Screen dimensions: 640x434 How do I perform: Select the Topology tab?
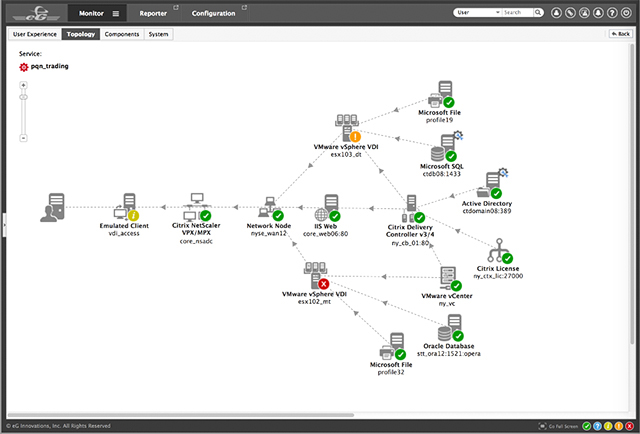coord(81,34)
